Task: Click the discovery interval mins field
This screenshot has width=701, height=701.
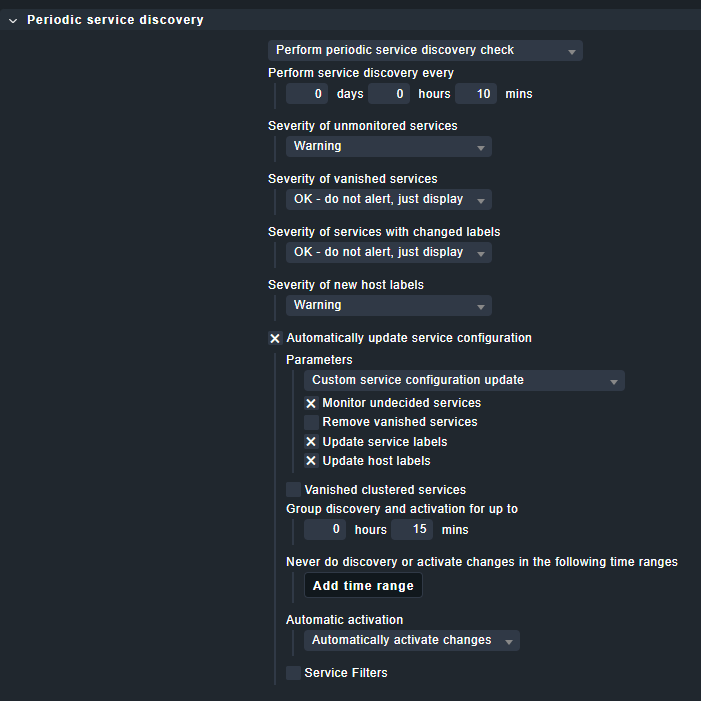Action: [476, 94]
